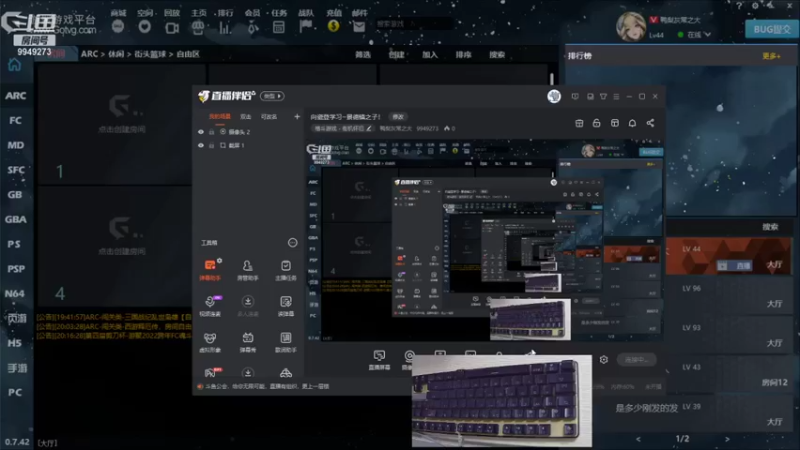
Task: Open the 排序 sort option
Action: (x=463, y=55)
